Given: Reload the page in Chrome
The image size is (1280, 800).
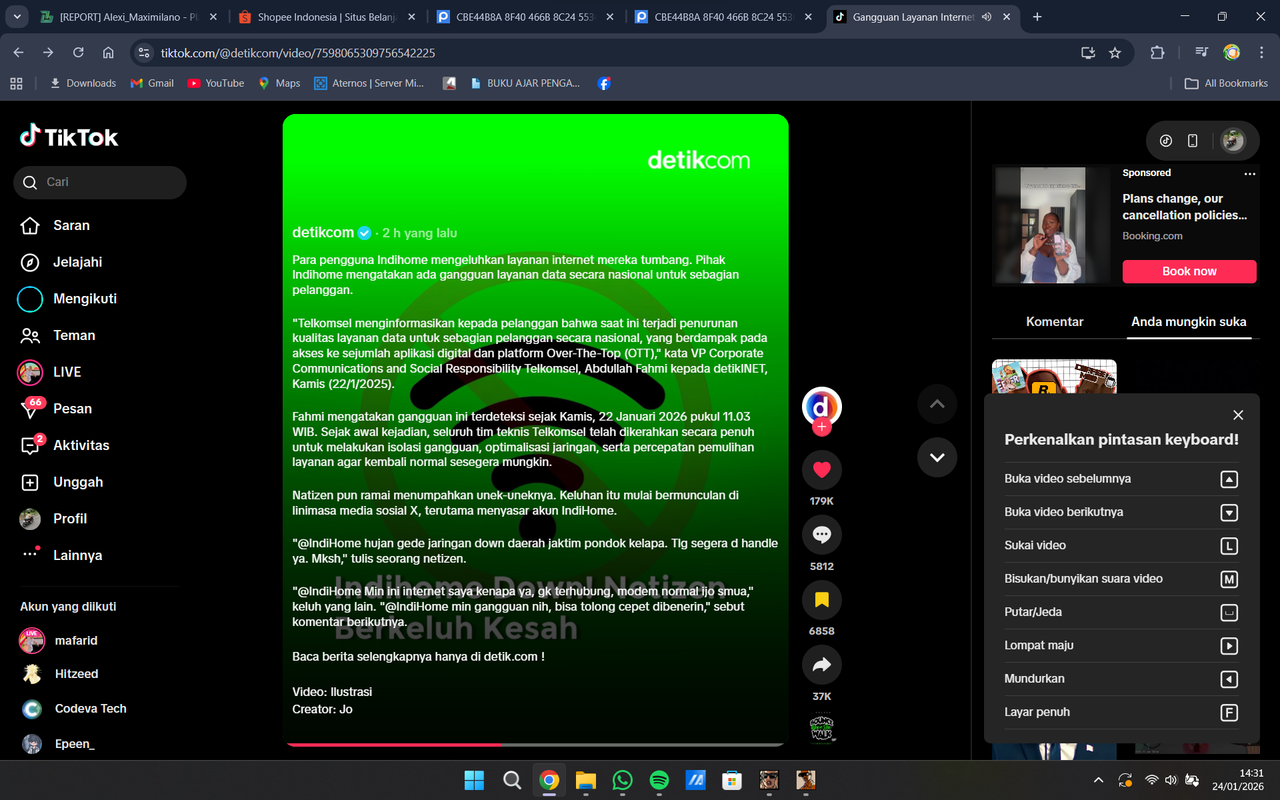Looking at the screenshot, I should [x=78, y=53].
